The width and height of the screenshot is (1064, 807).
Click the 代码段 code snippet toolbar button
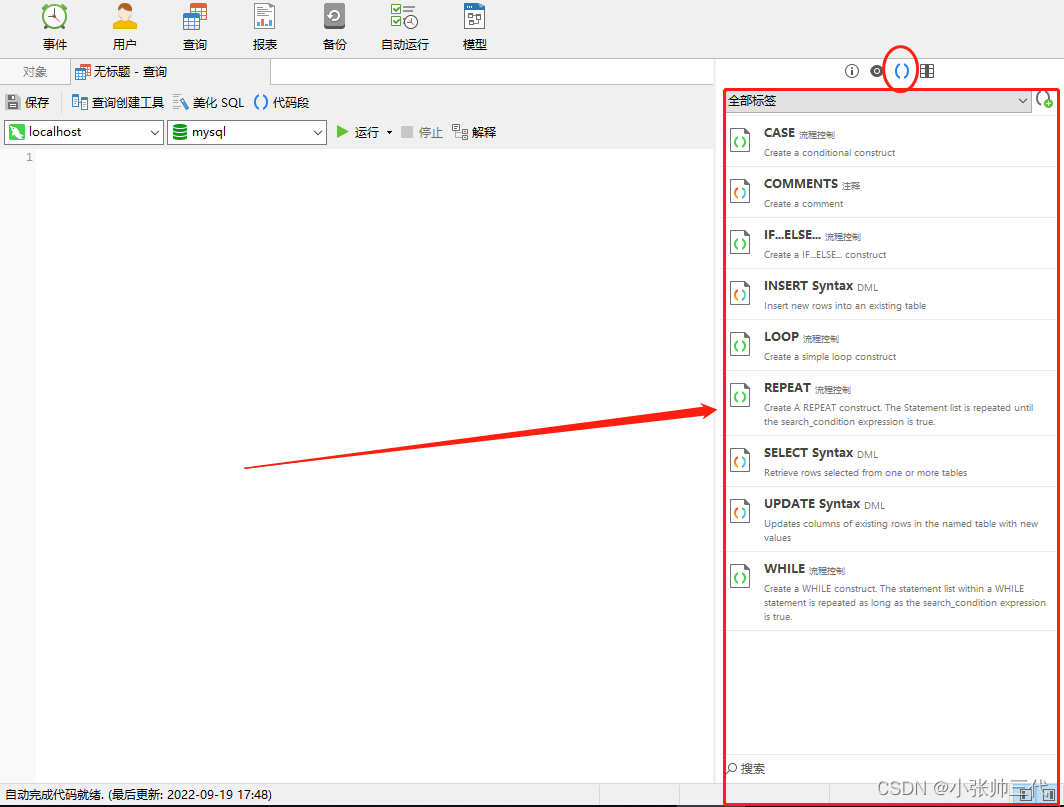point(282,102)
